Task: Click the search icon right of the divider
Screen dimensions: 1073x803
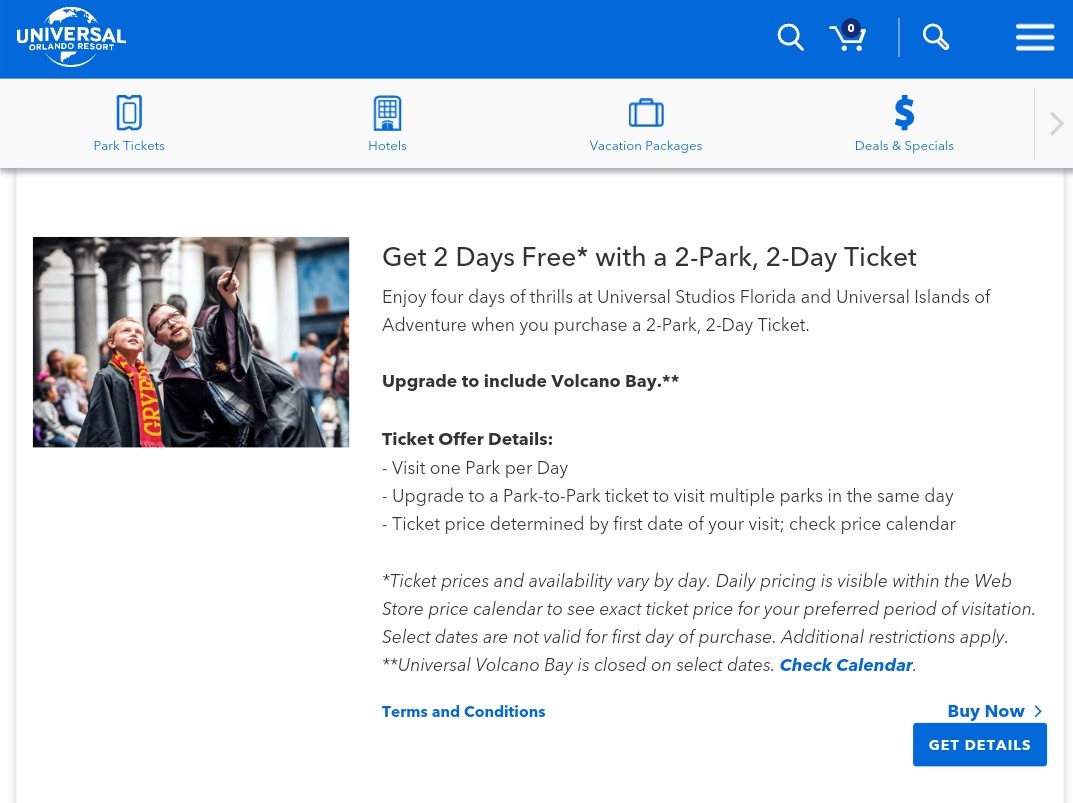Action: [936, 38]
